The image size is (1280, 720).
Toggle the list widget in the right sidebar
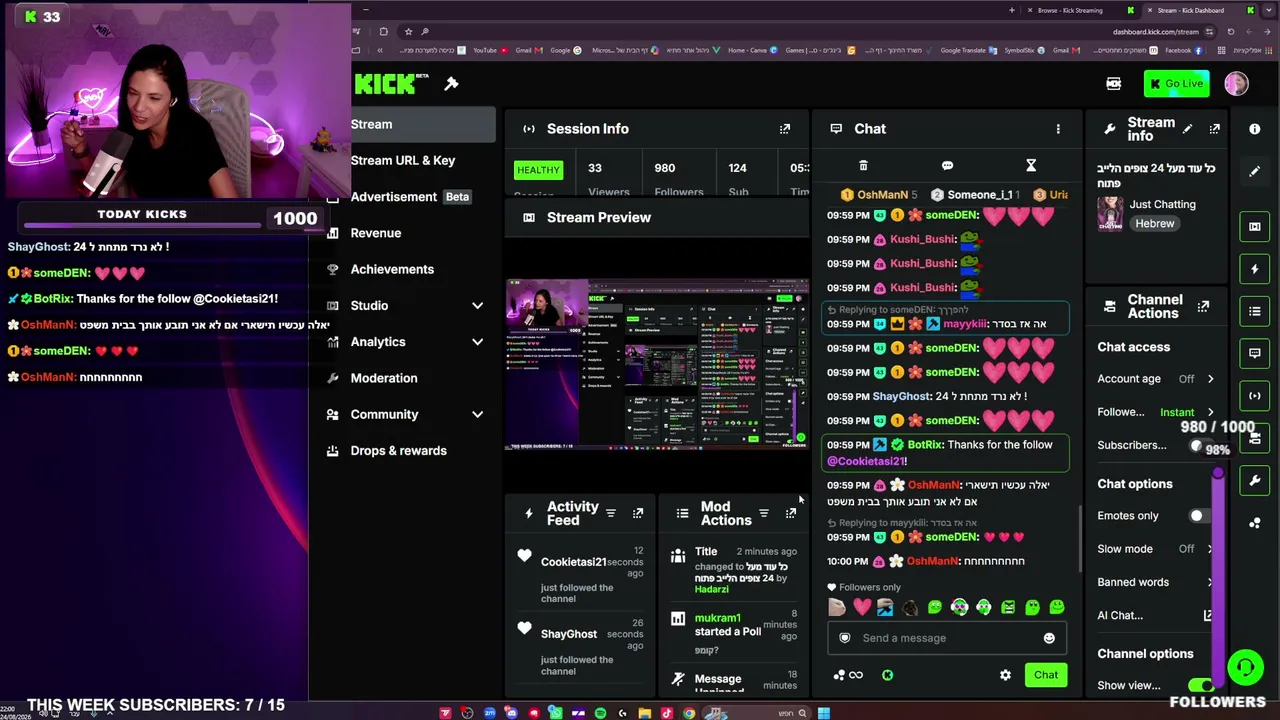1255,311
